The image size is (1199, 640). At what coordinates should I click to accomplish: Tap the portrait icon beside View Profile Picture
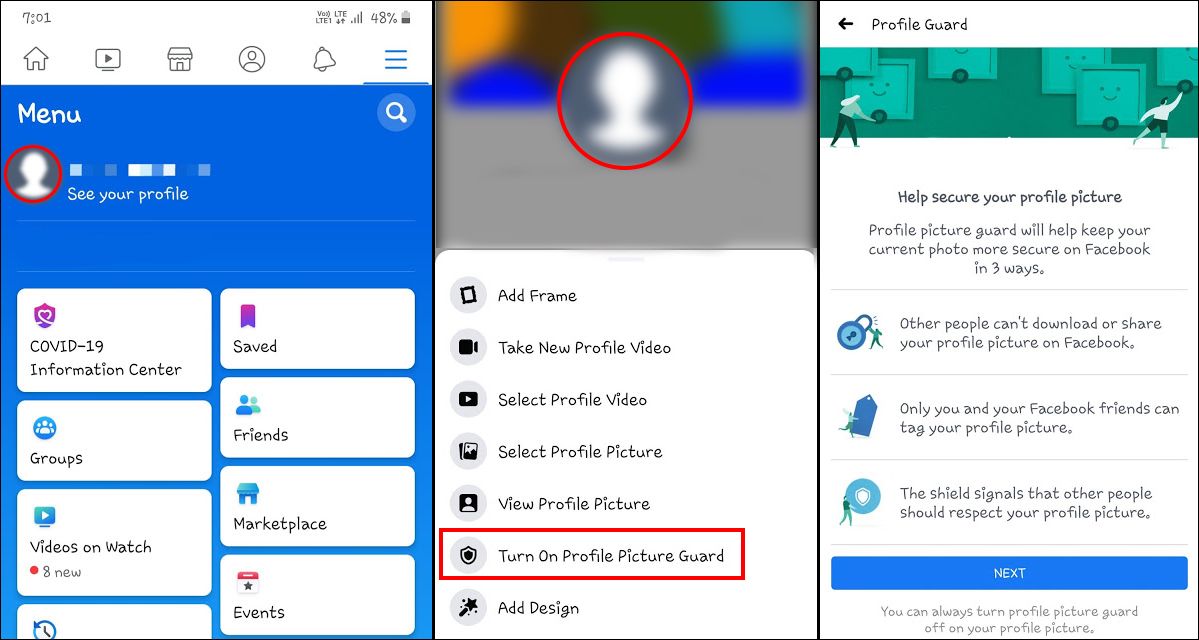[469, 503]
